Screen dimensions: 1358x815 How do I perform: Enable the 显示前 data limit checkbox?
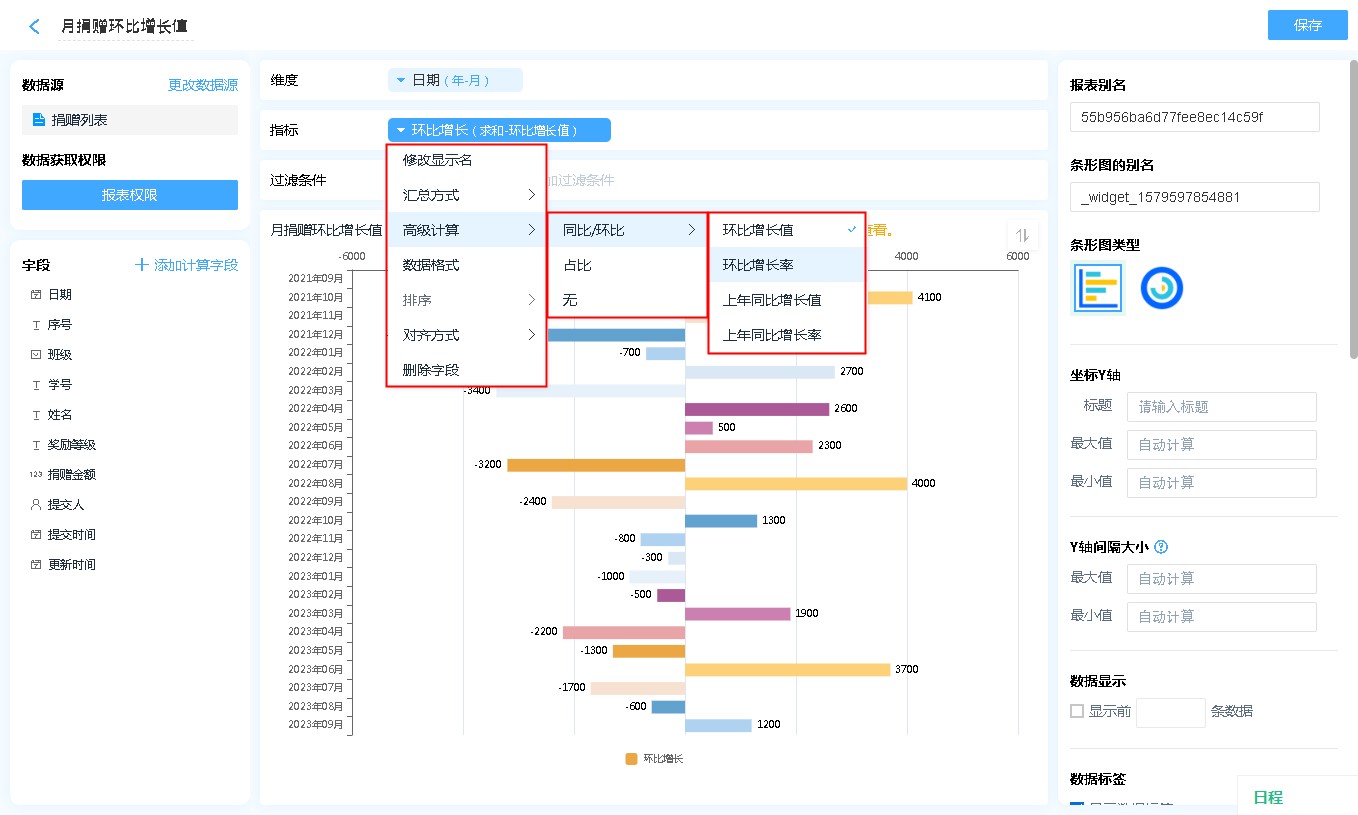[1077, 711]
